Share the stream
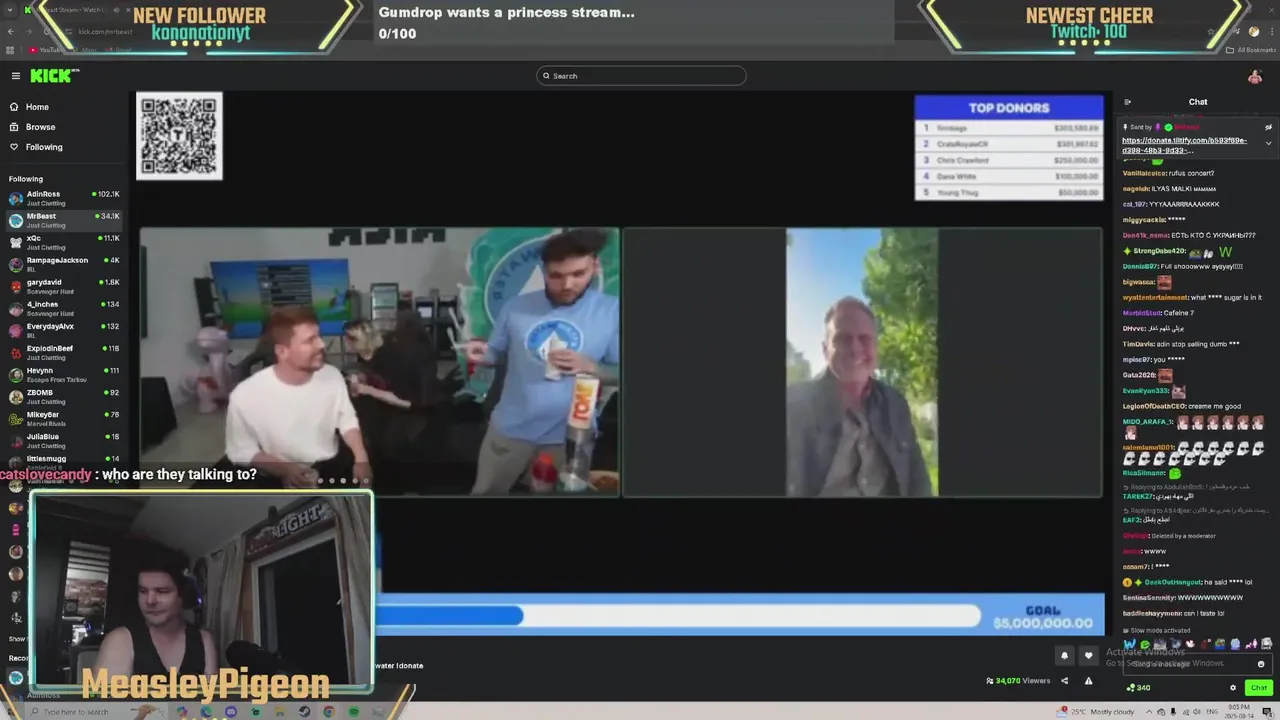Image resolution: width=1280 pixels, height=720 pixels. click(x=1064, y=681)
